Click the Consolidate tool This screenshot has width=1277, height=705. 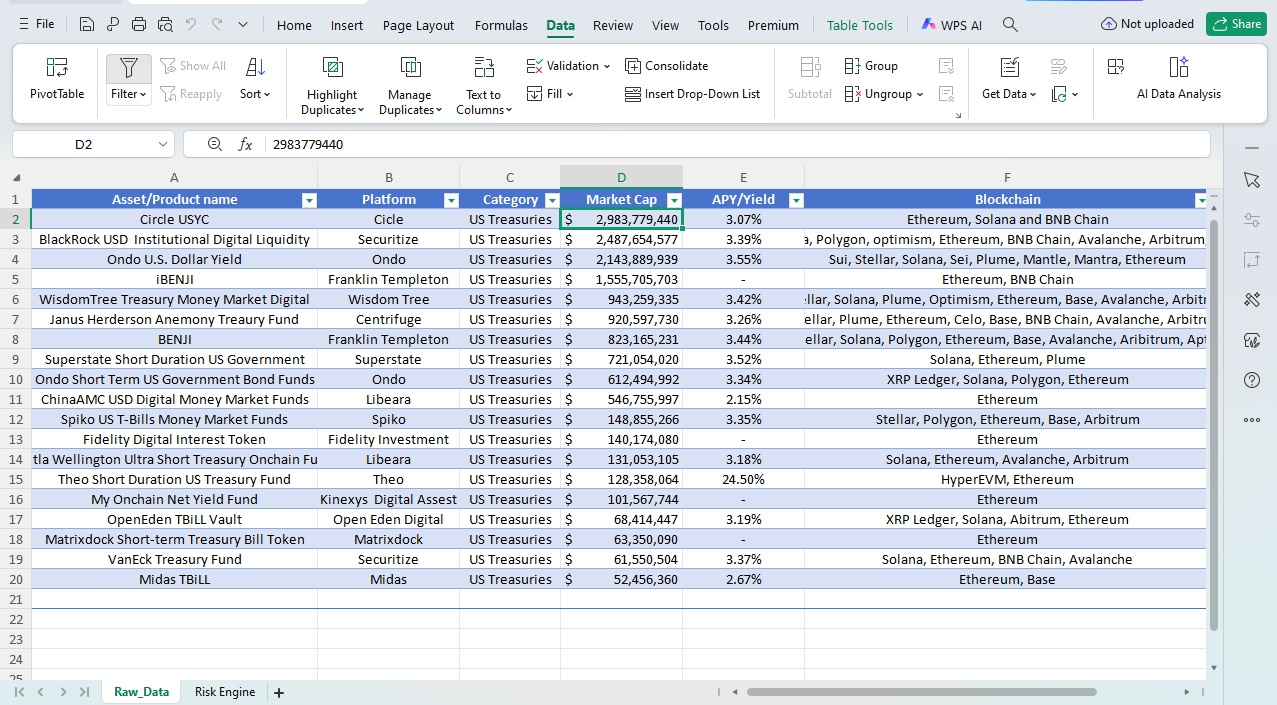click(x=666, y=66)
